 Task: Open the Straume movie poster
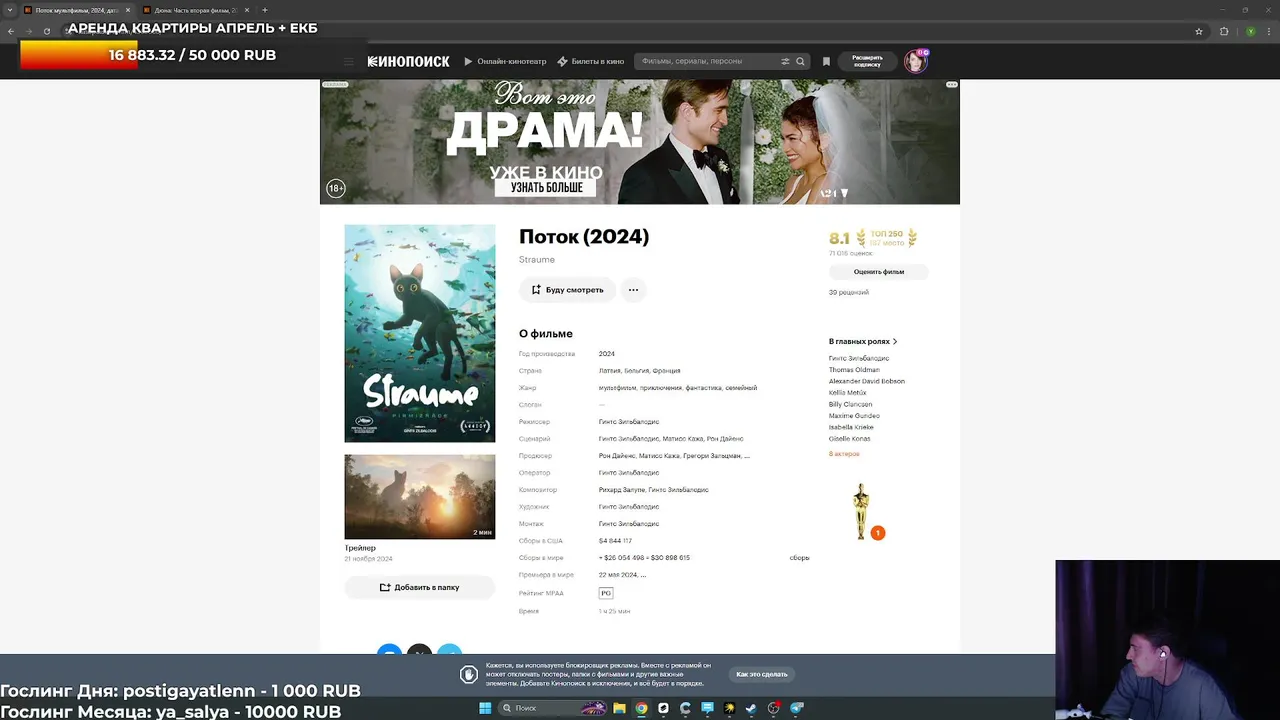click(x=420, y=333)
